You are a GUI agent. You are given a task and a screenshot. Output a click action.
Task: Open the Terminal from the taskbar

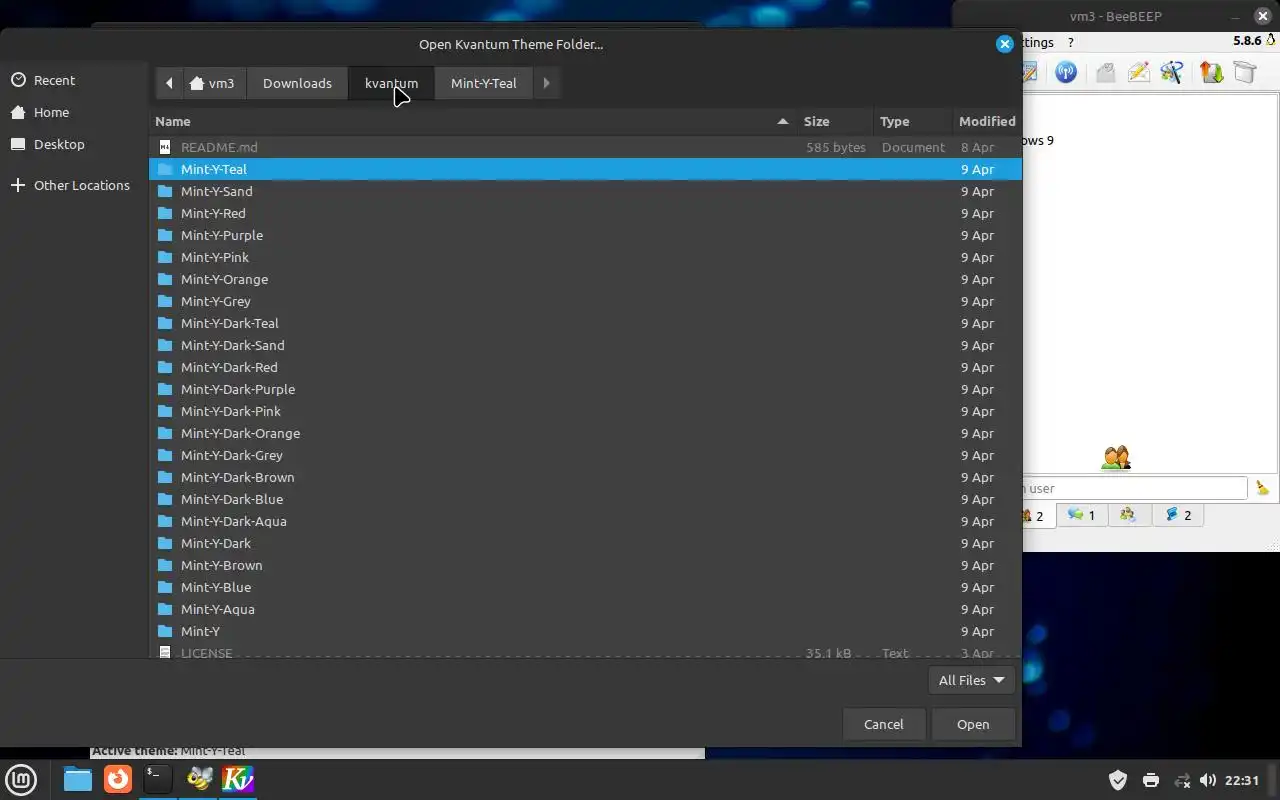[157, 778]
